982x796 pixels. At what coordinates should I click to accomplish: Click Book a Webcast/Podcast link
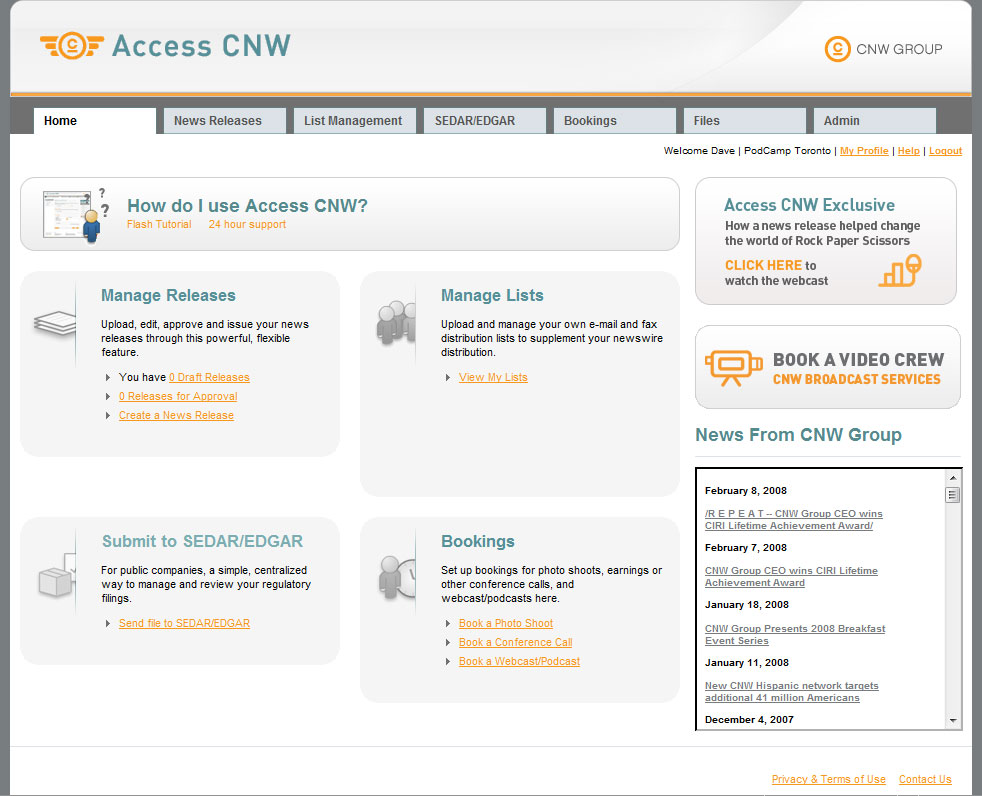point(519,661)
